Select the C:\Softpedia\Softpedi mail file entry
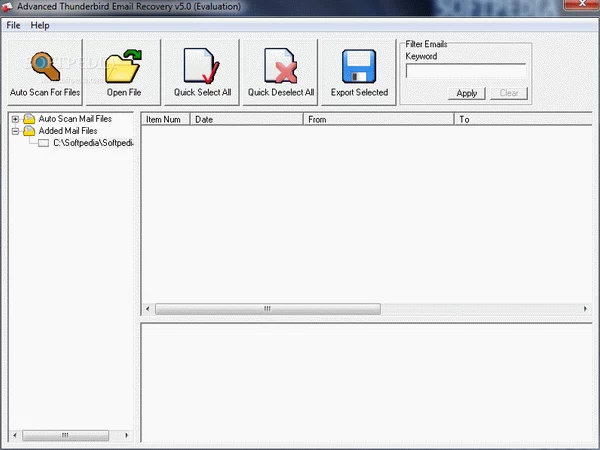 (x=93, y=143)
